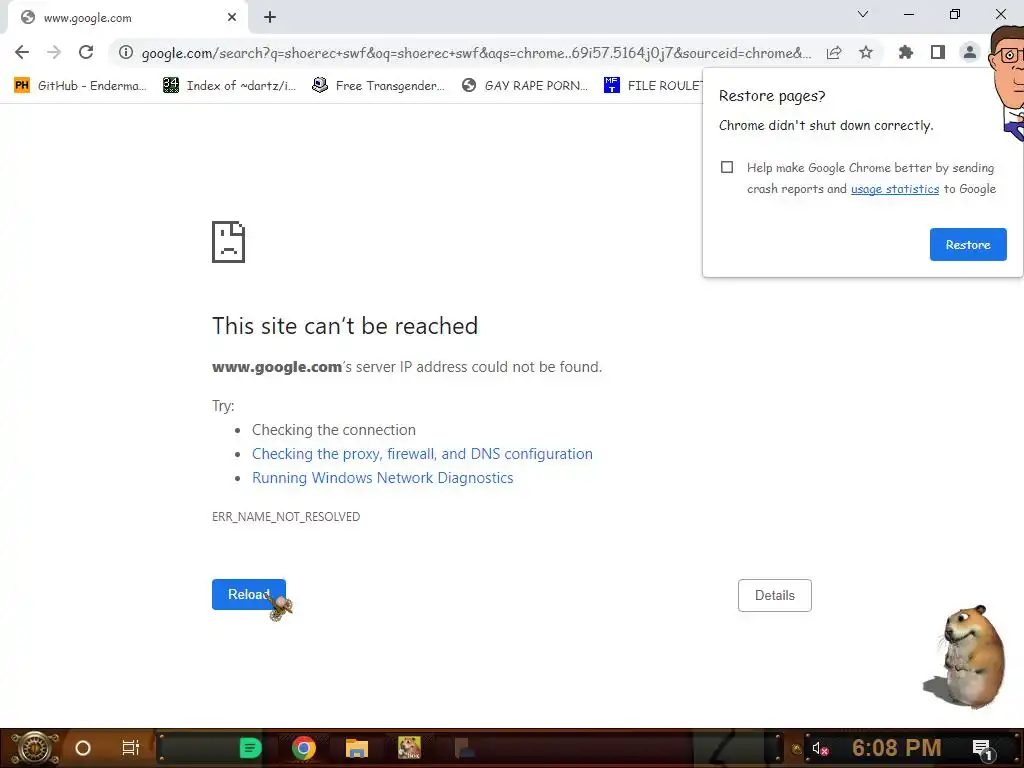1024x768 pixels.
Task: Click the Details button
Action: 775,595
